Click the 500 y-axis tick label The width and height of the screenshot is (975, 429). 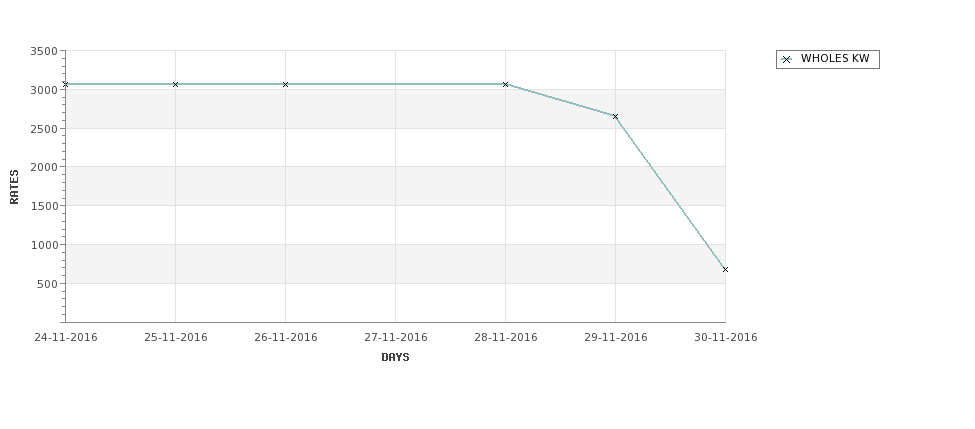[x=48, y=284]
